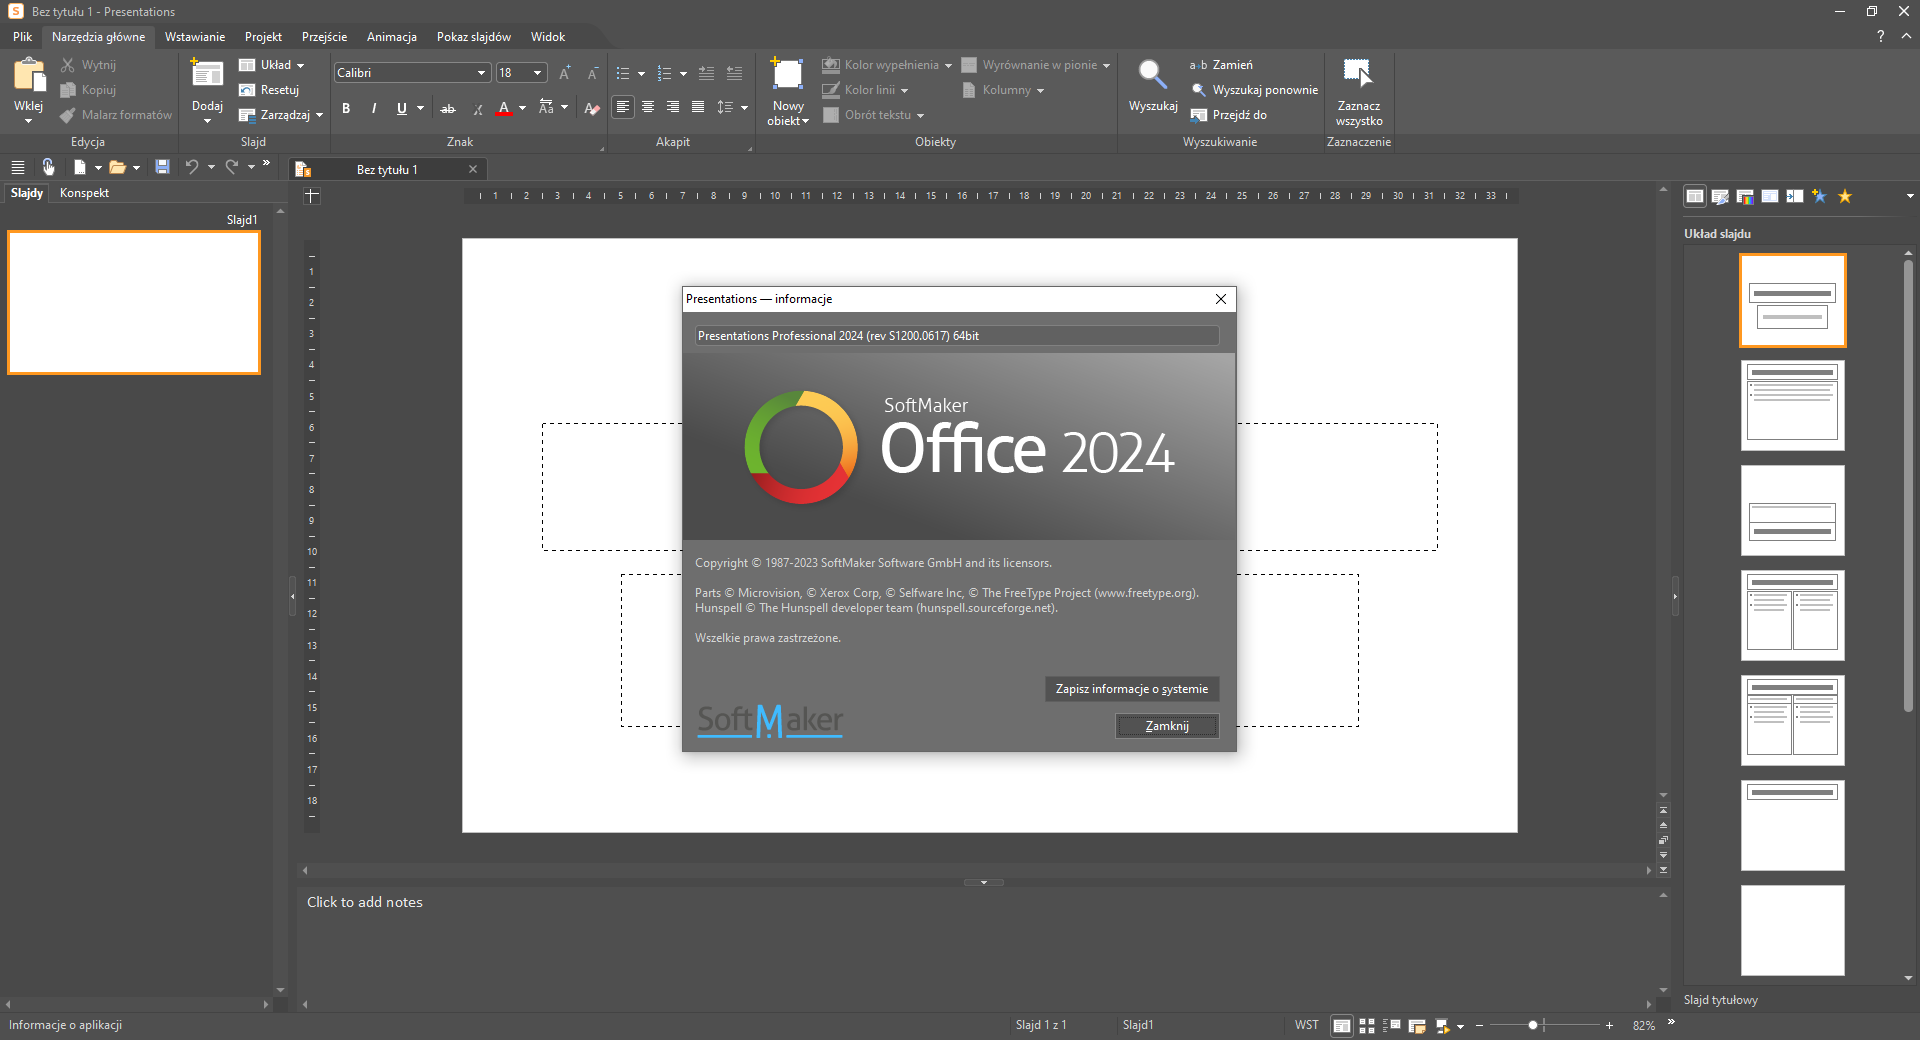1920x1040 pixels.
Task: Toggle Bold formatting
Action: pyautogui.click(x=346, y=108)
